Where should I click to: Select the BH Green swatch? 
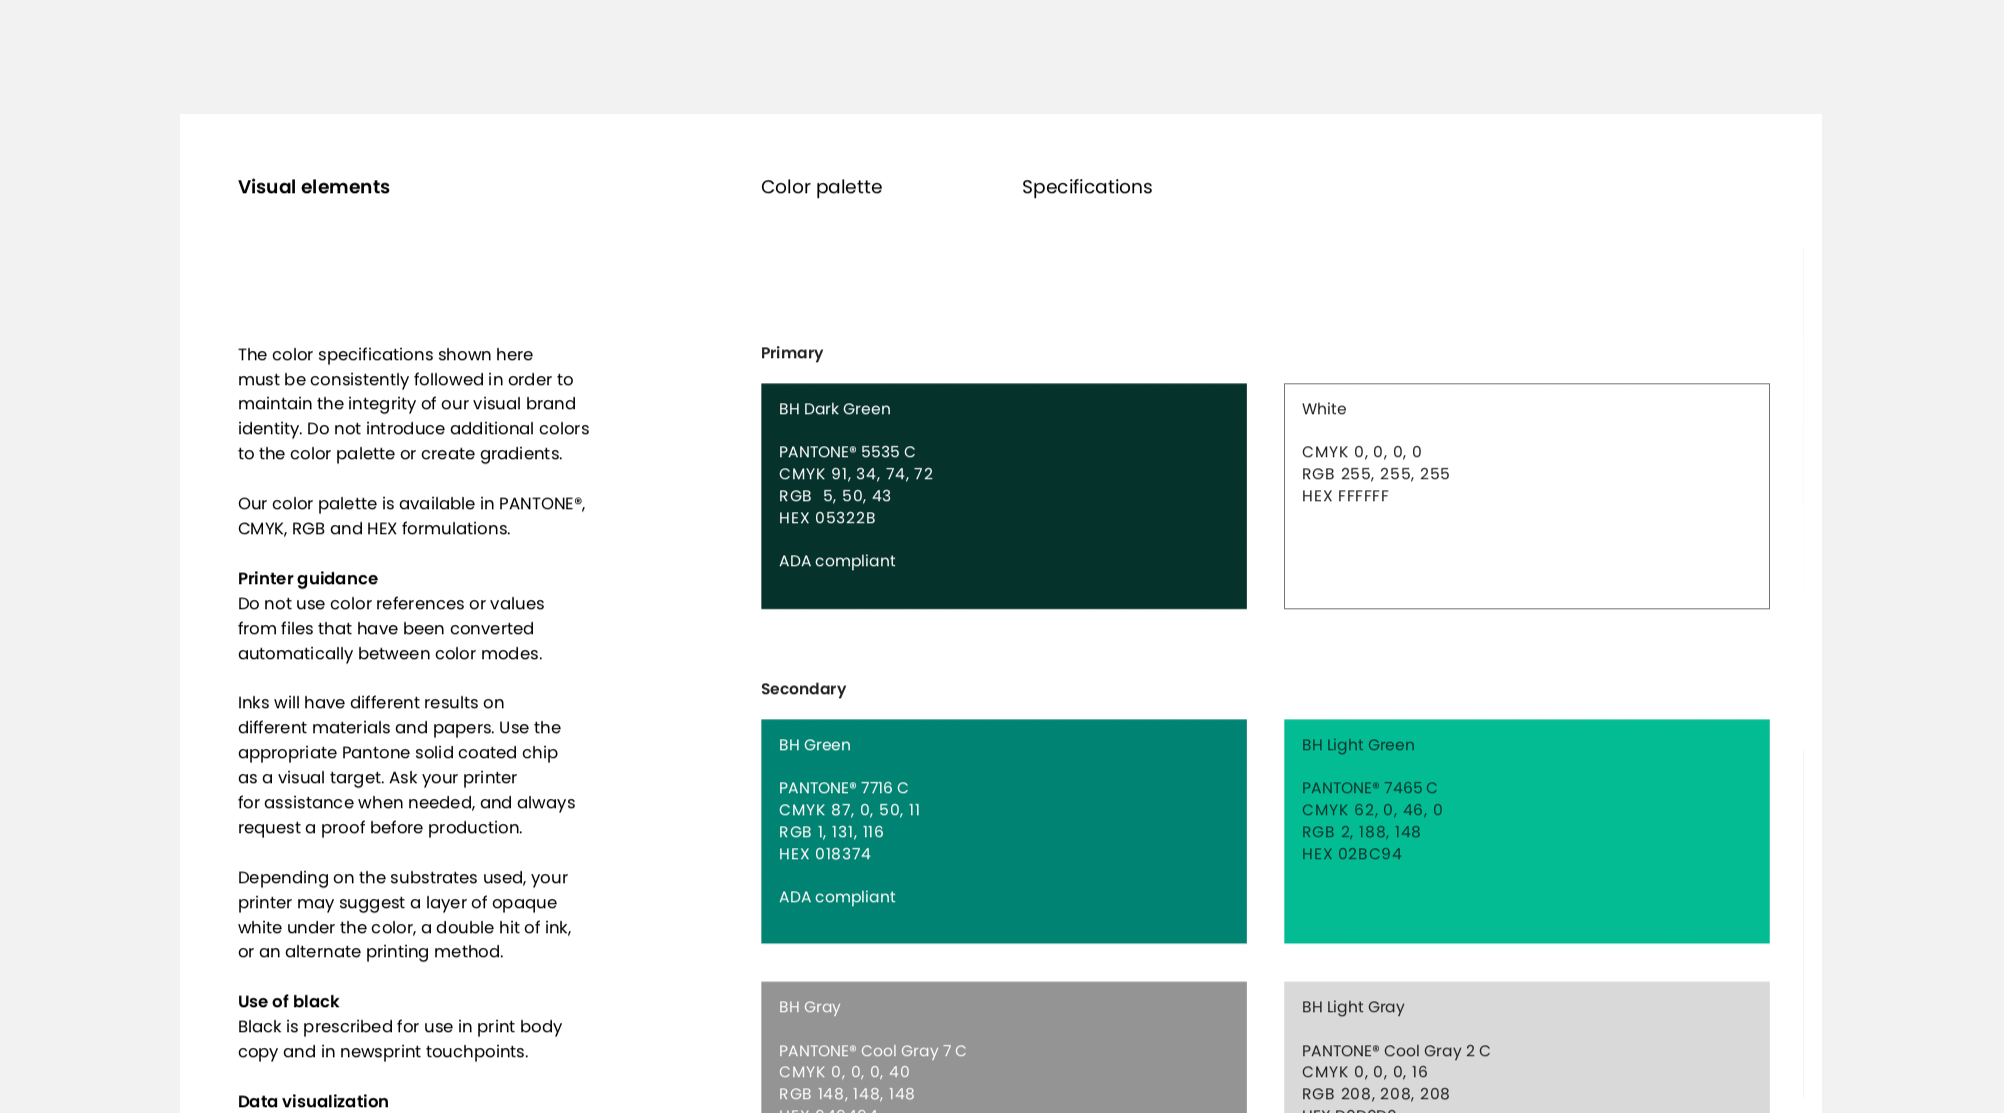tap(1003, 831)
